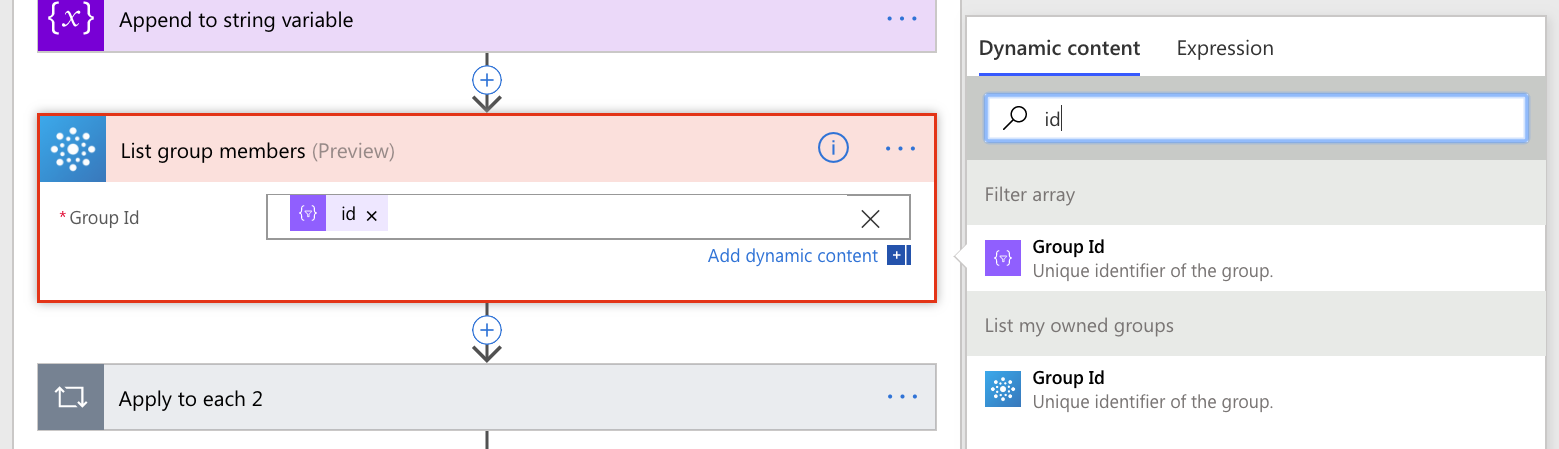Screen dimensions: 1559x449
Task: Select the Dynamic content tab
Action: click(1059, 48)
